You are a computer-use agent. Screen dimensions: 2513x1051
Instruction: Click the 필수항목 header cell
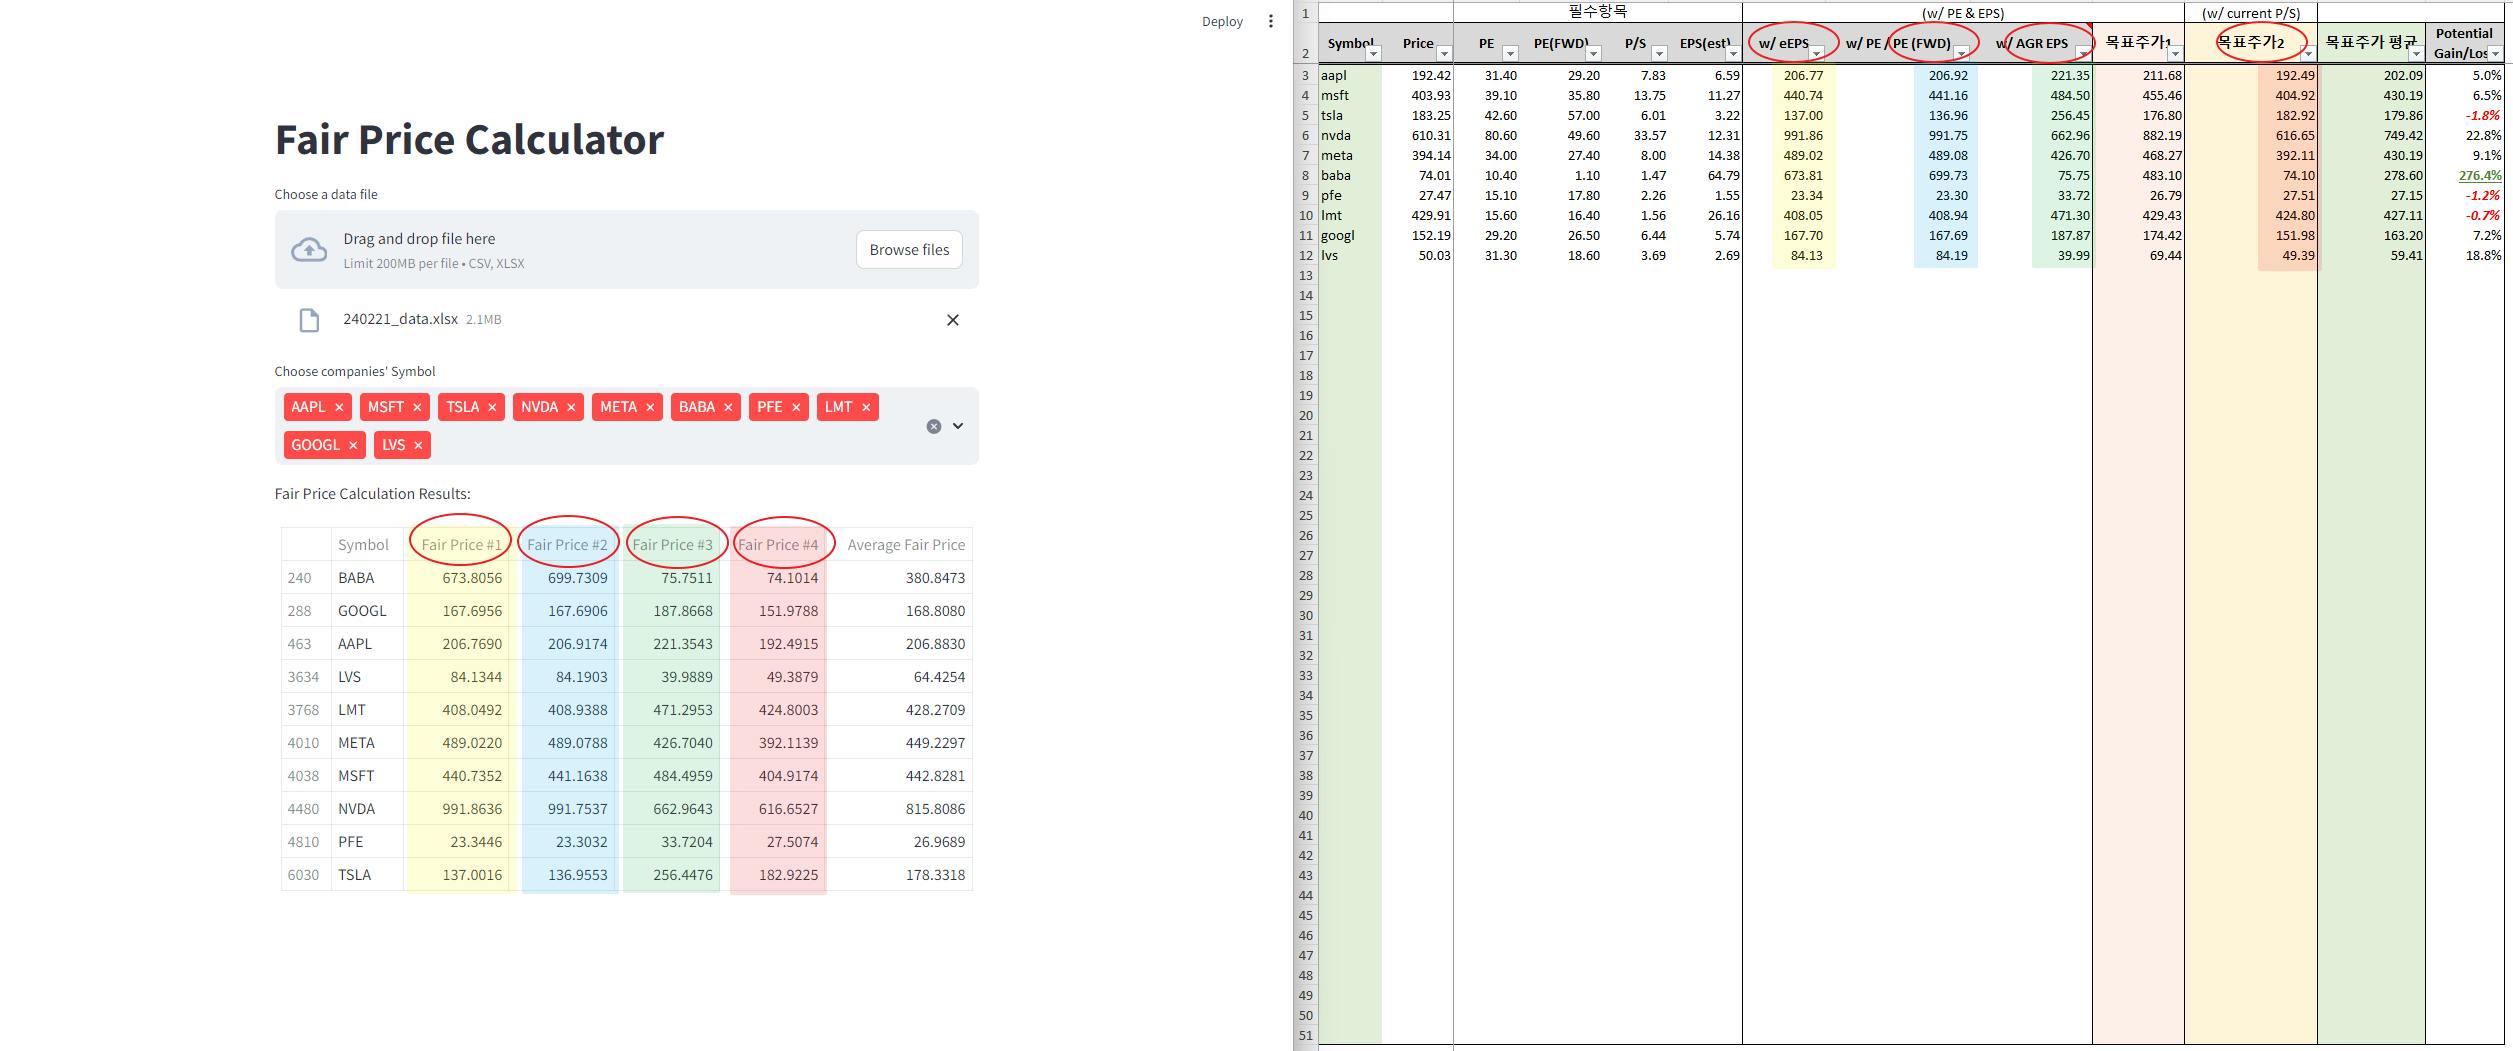1598,12
